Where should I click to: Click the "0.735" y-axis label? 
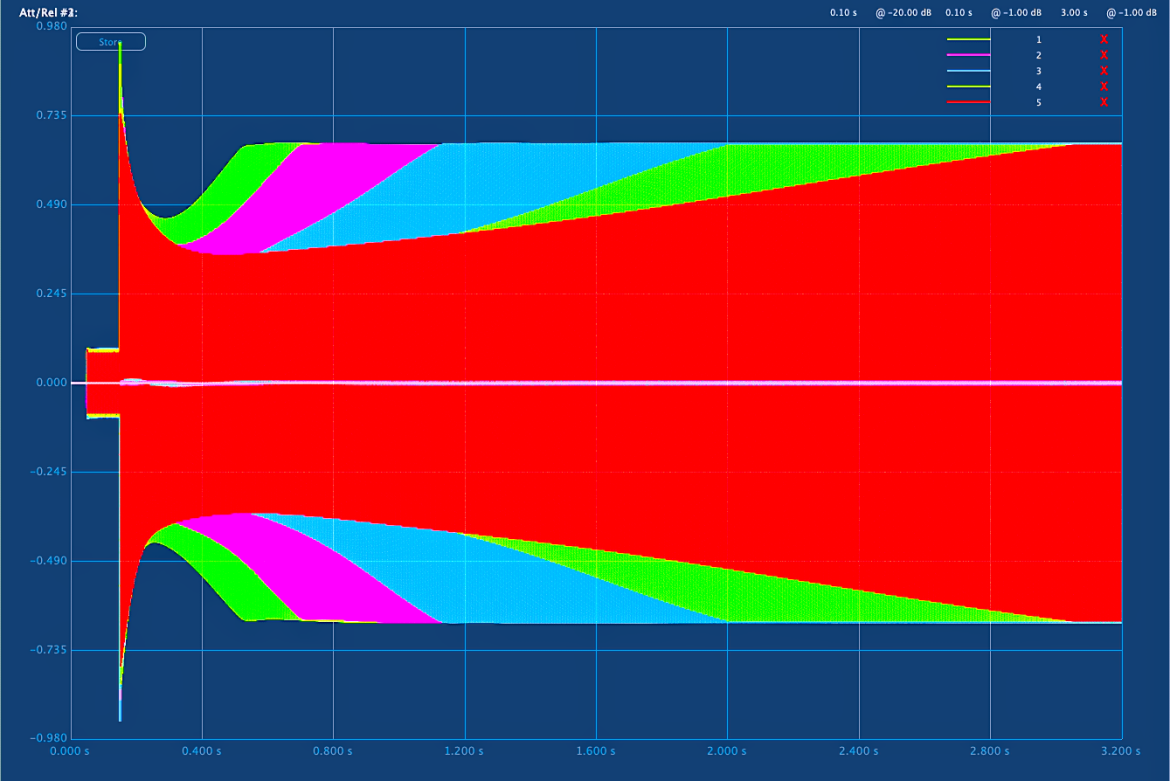click(51, 116)
